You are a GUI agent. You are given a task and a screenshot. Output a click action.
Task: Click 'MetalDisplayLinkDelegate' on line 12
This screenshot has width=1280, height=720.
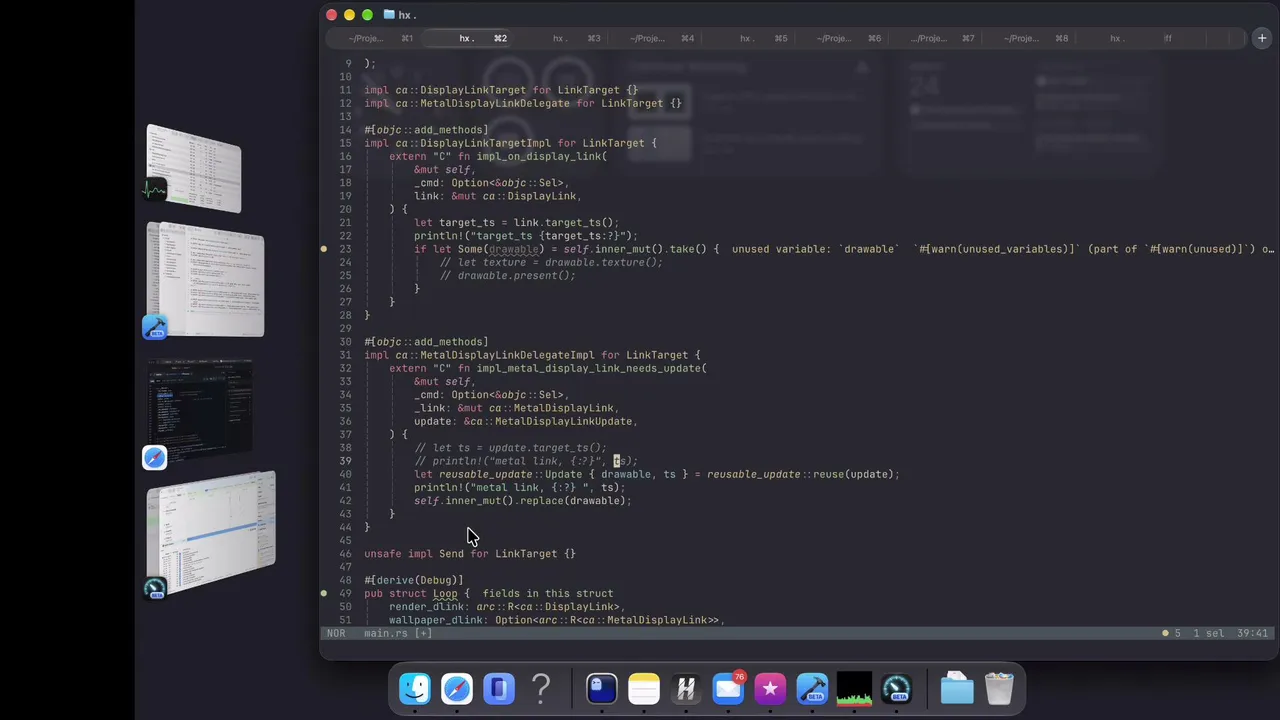click(495, 103)
